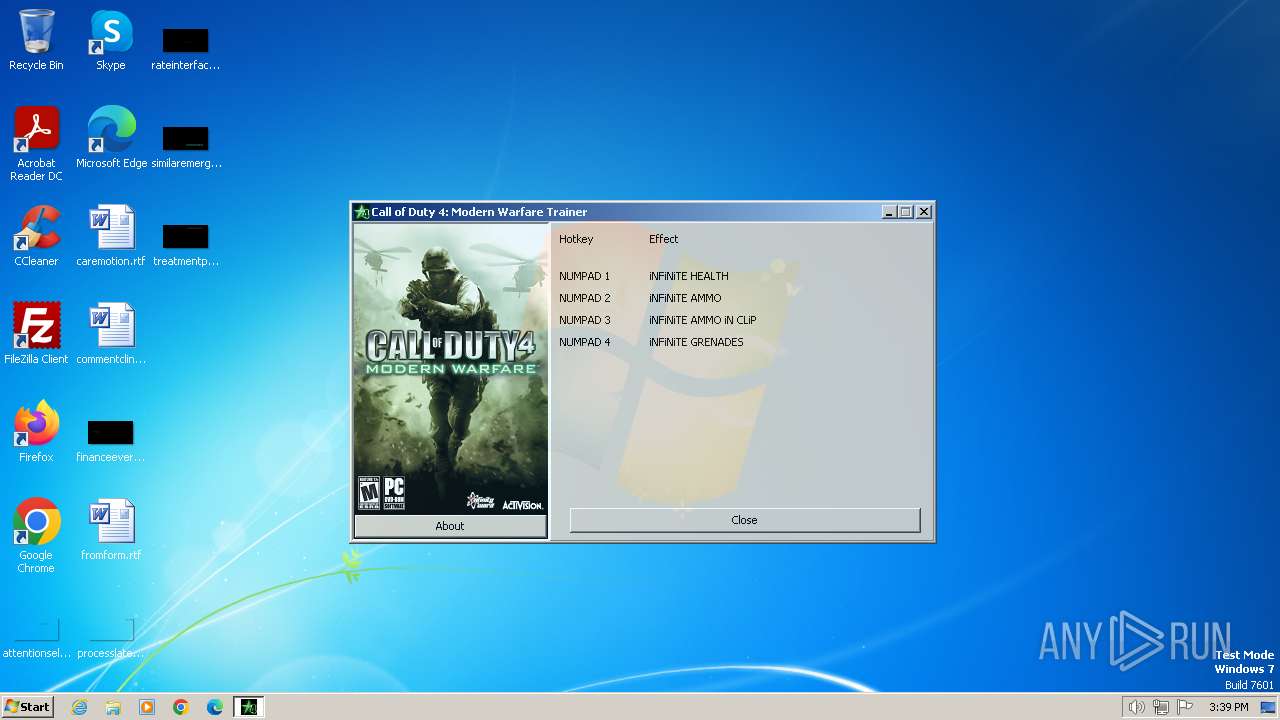Click the NUMPAD 2 hotkey label
Image resolution: width=1280 pixels, height=720 pixels.
pyautogui.click(x=584, y=298)
